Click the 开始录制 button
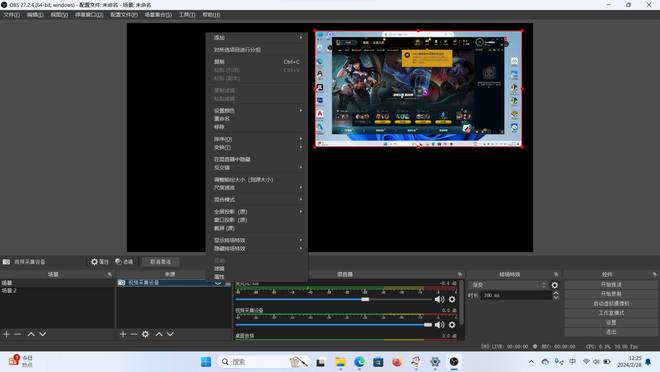Screen dimensions: 660x372 (611, 294)
